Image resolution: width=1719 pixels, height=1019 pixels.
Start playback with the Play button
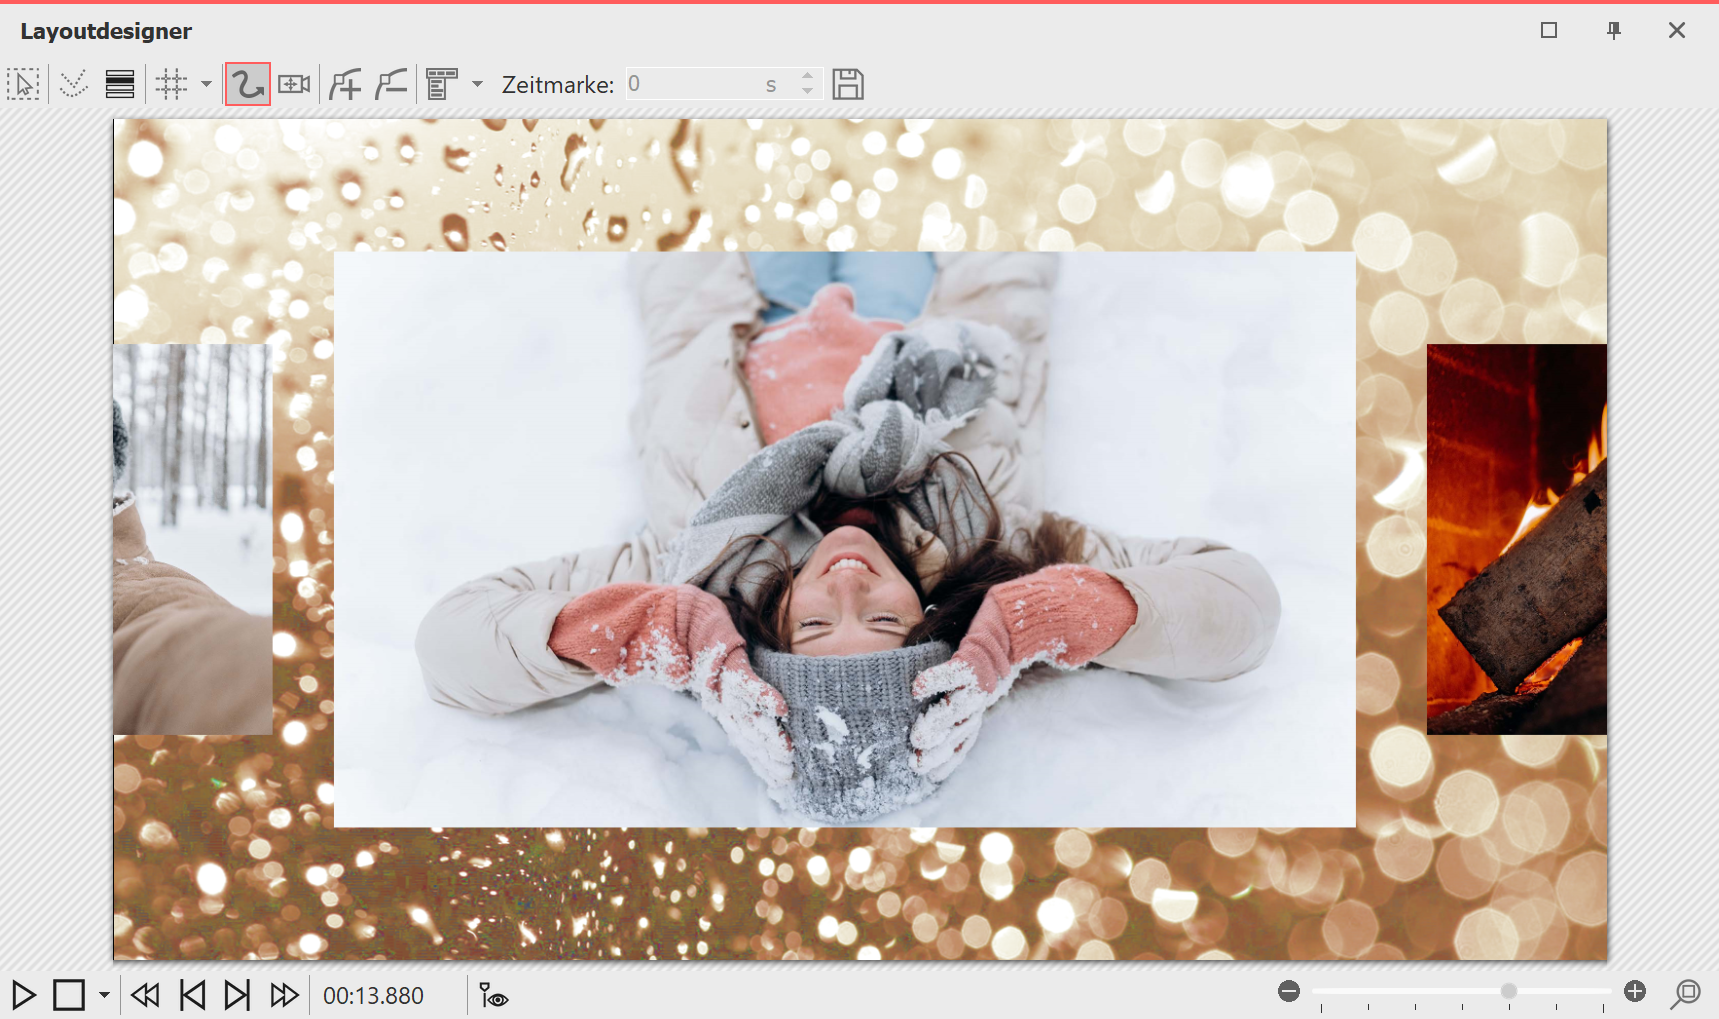[x=24, y=995]
